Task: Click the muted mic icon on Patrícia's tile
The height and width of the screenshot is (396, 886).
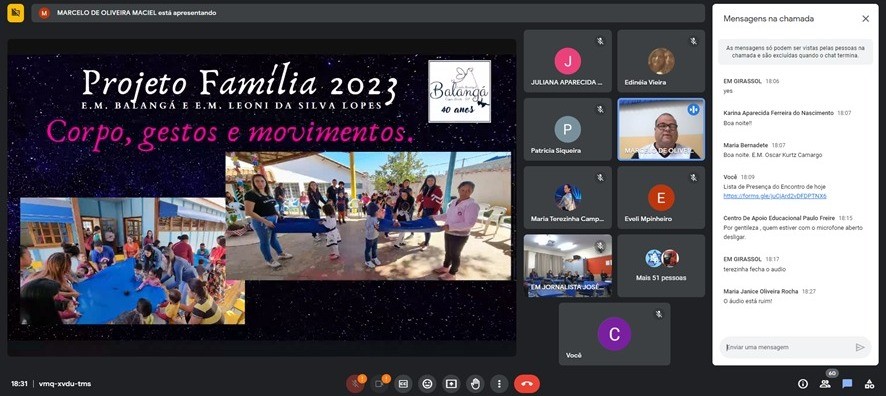Action: pyautogui.click(x=600, y=110)
